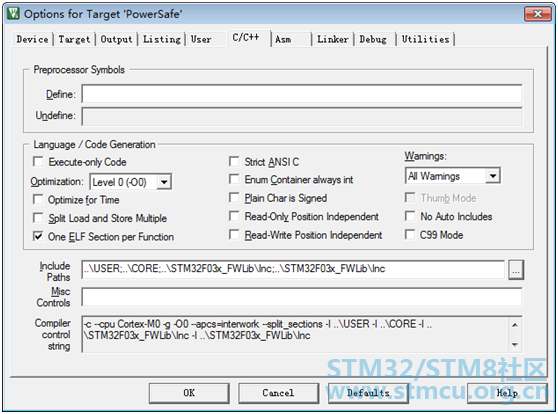Screen dimensions: 558x414
Task: Click the Compiler control string box
Action: click(x=302, y=334)
